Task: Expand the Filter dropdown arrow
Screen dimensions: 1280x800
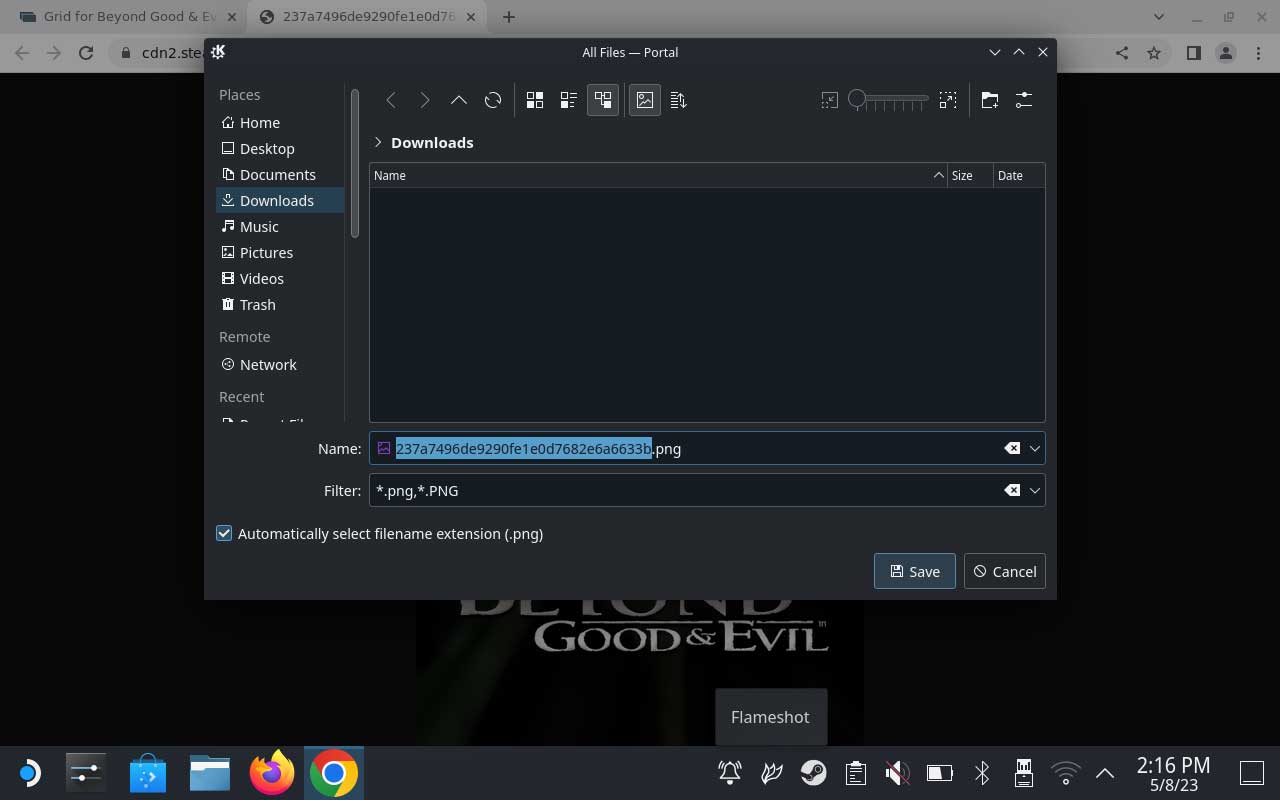Action: 1035,490
